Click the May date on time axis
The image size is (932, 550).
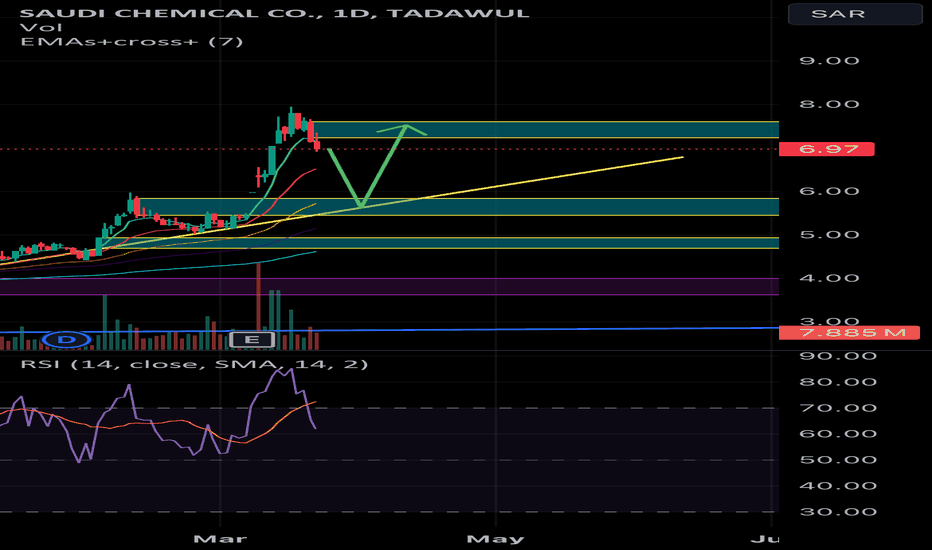pos(495,539)
